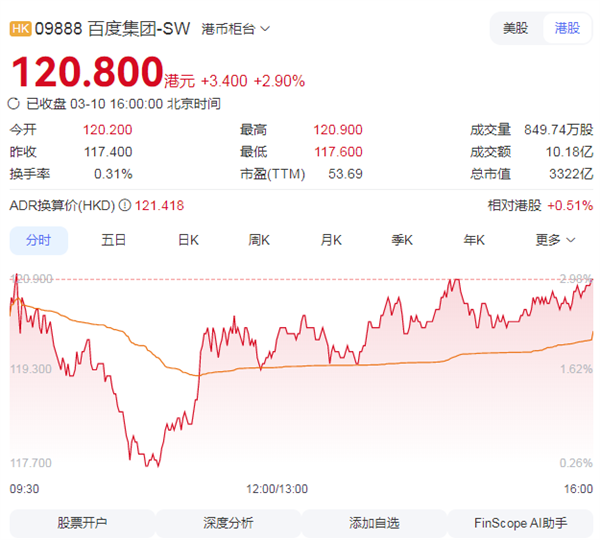Viewport: 600px width, 540px height.
Task: Click the 添加自选 button
Action: click(374, 523)
